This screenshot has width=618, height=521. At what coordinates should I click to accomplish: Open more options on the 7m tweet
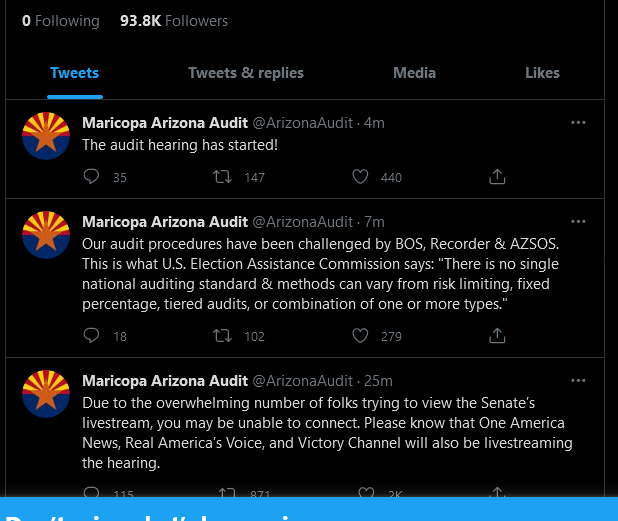578,221
